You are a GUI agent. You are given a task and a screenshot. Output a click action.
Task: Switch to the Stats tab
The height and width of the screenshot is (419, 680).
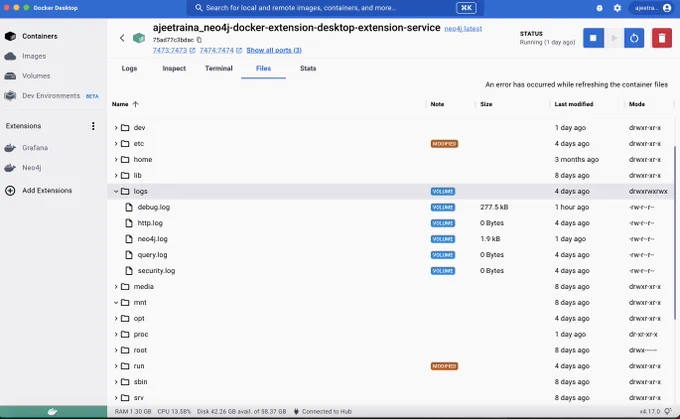308,69
